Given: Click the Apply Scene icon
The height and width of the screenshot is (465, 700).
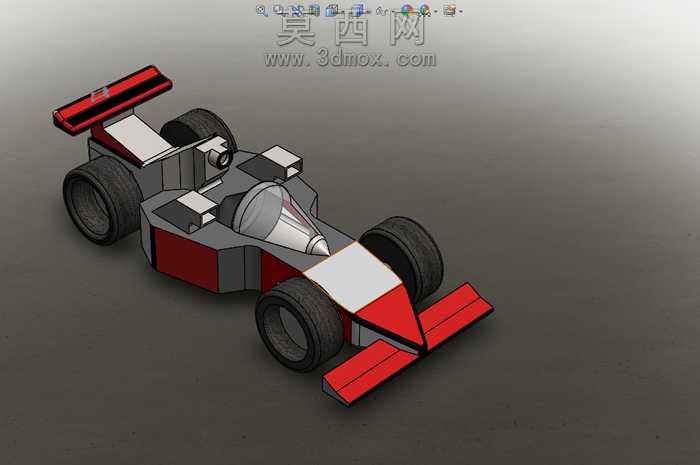Looking at the screenshot, I should pos(425,11).
